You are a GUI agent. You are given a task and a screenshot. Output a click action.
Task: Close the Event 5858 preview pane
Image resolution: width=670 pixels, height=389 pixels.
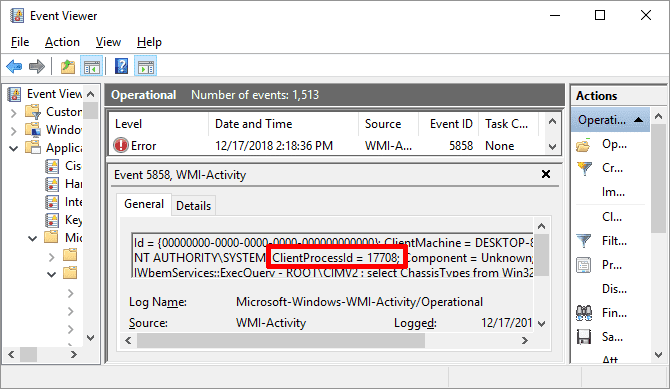(546, 174)
